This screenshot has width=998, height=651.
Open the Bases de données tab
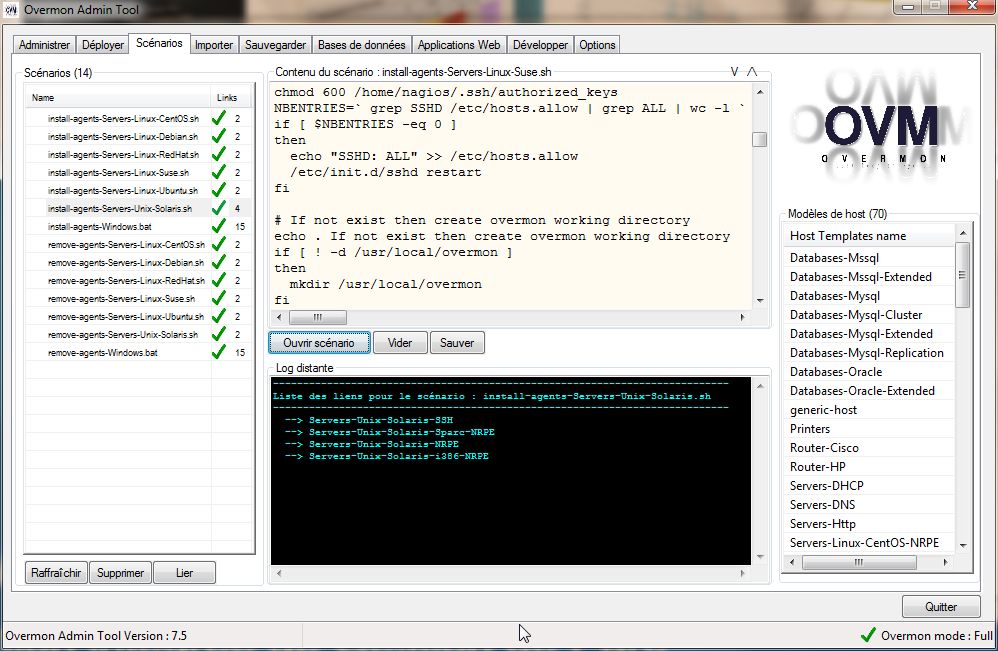tap(361, 45)
